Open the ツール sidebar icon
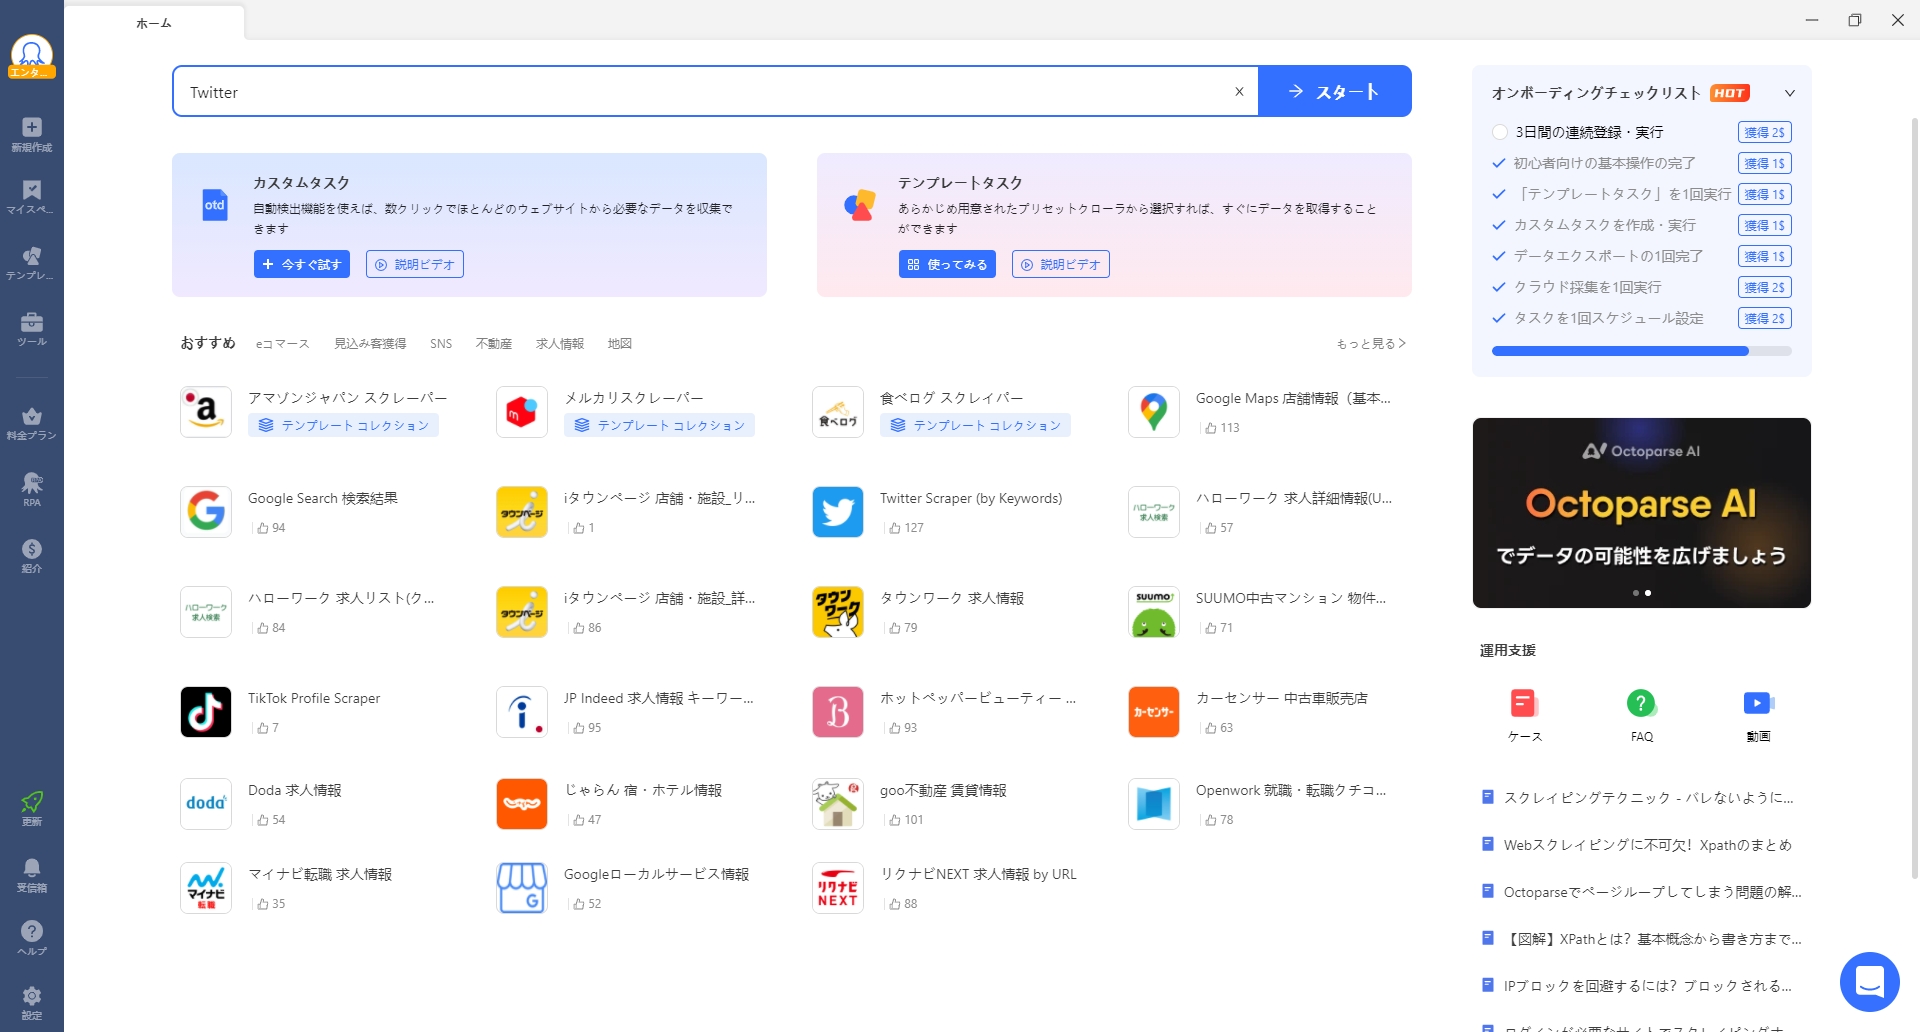The height and width of the screenshot is (1032, 1920). (32, 329)
